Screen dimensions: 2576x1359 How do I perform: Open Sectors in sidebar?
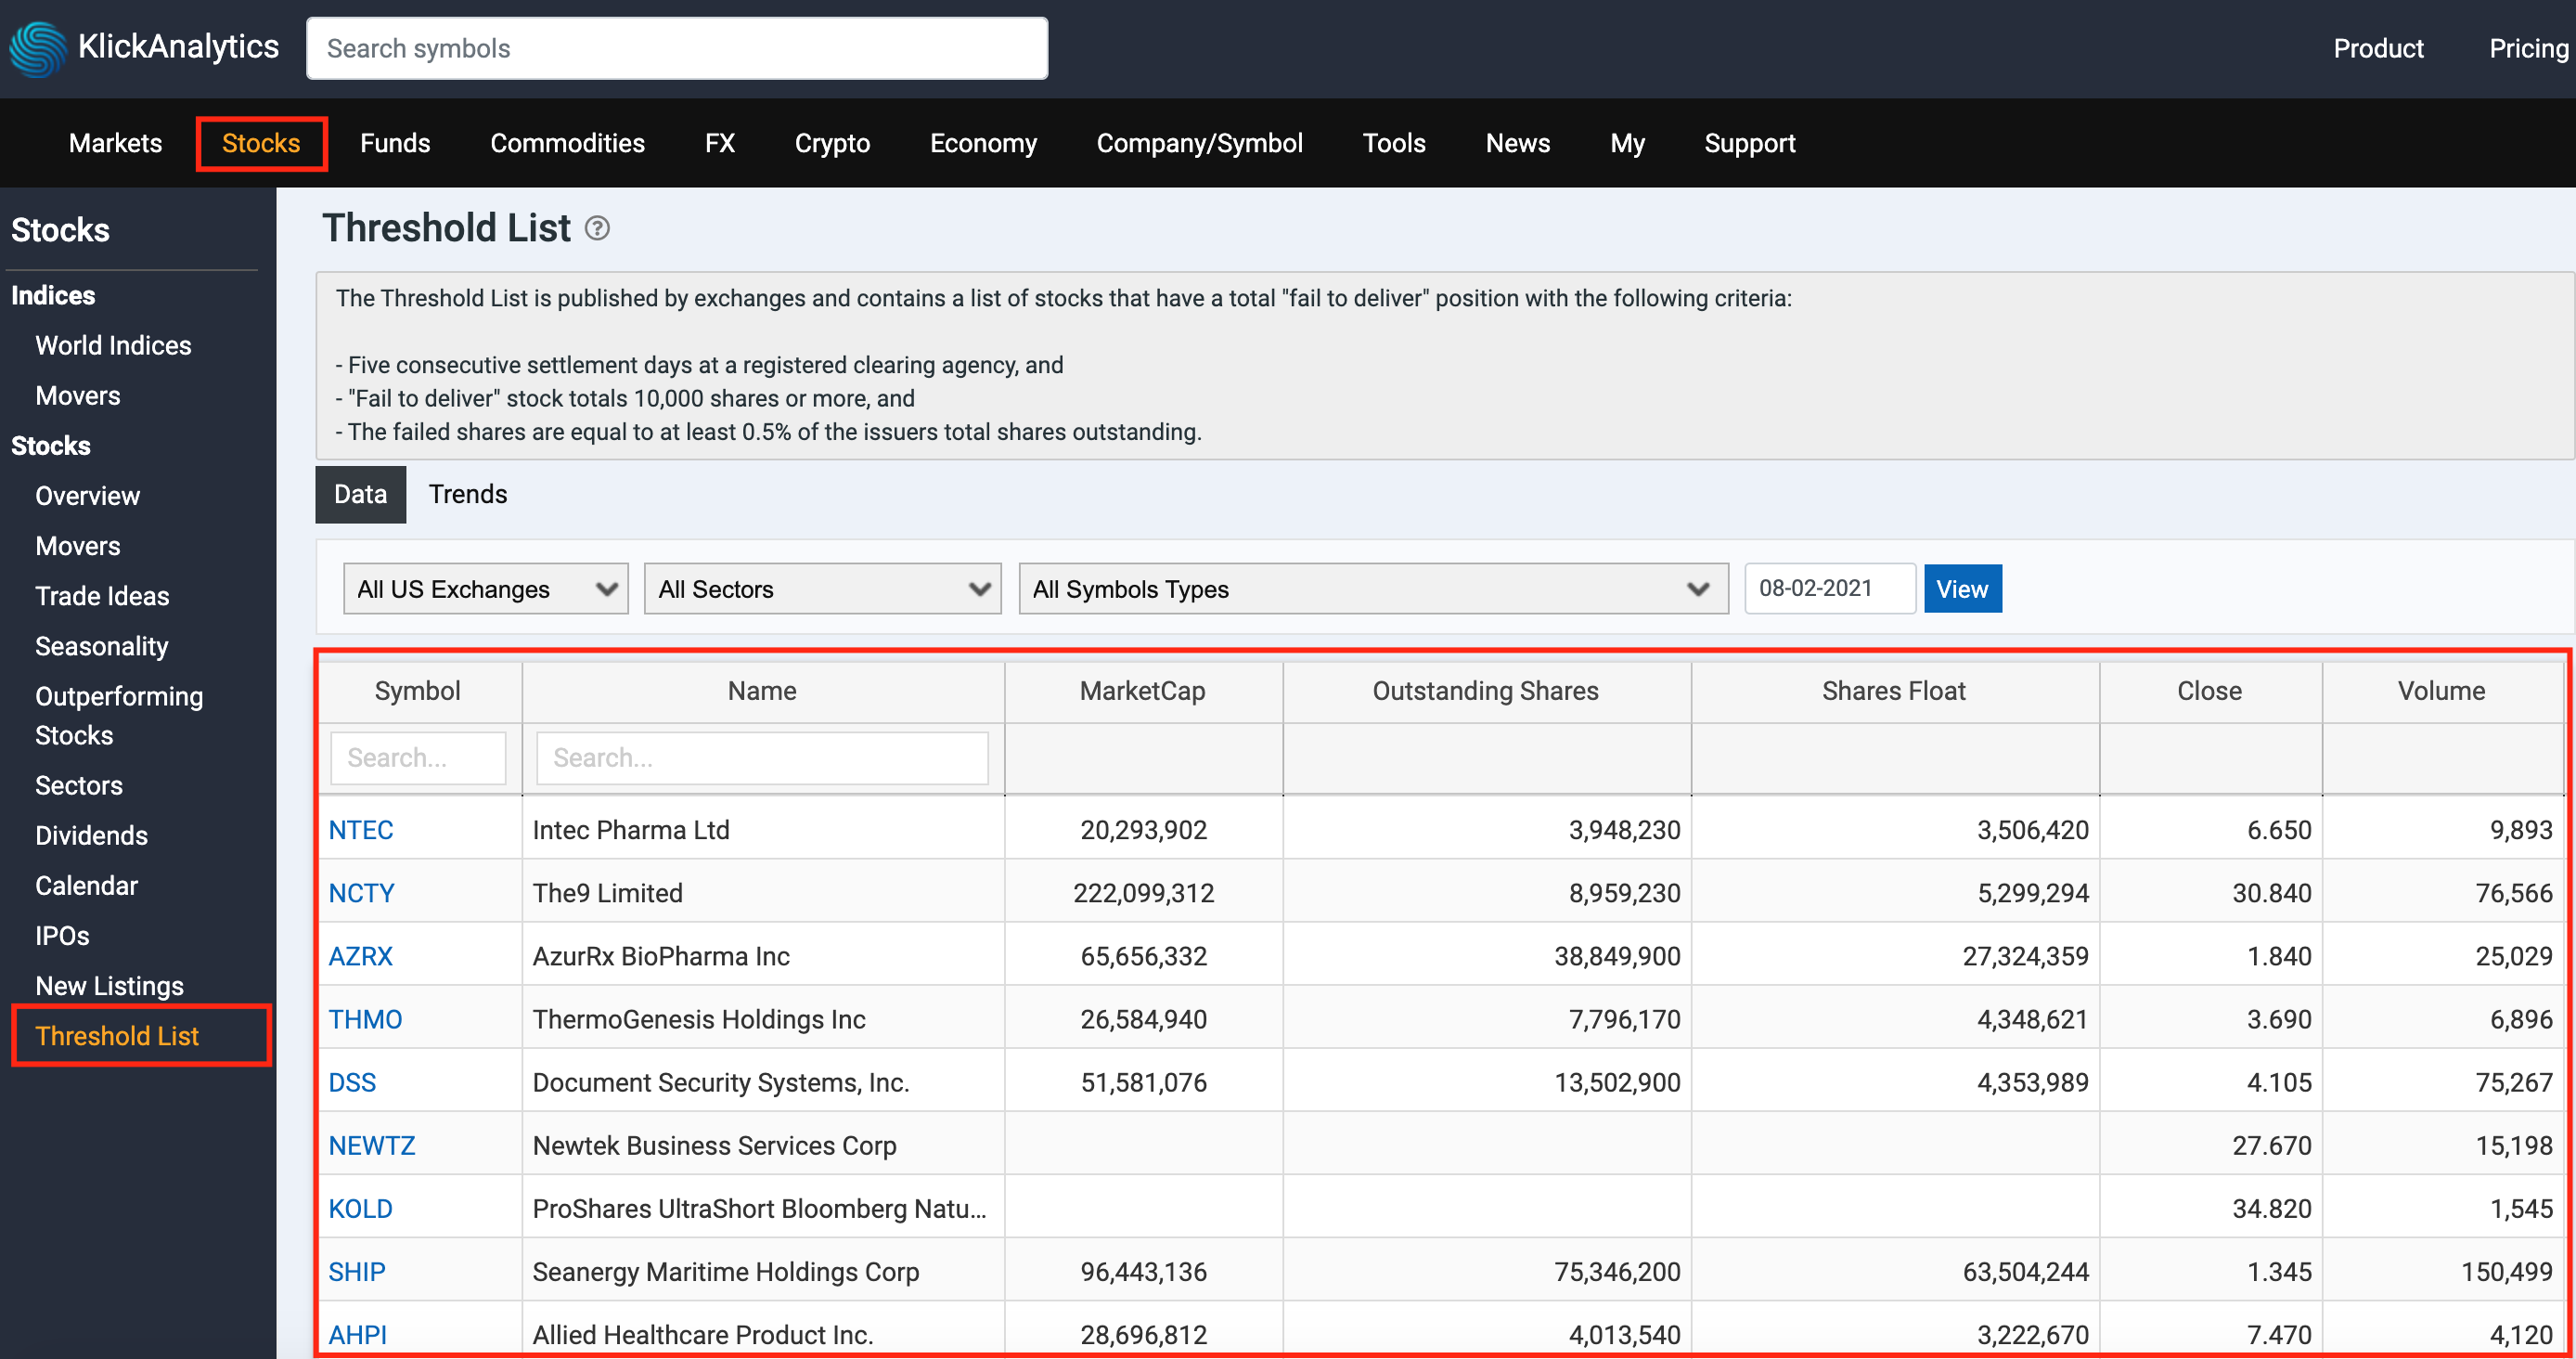pos(79,785)
